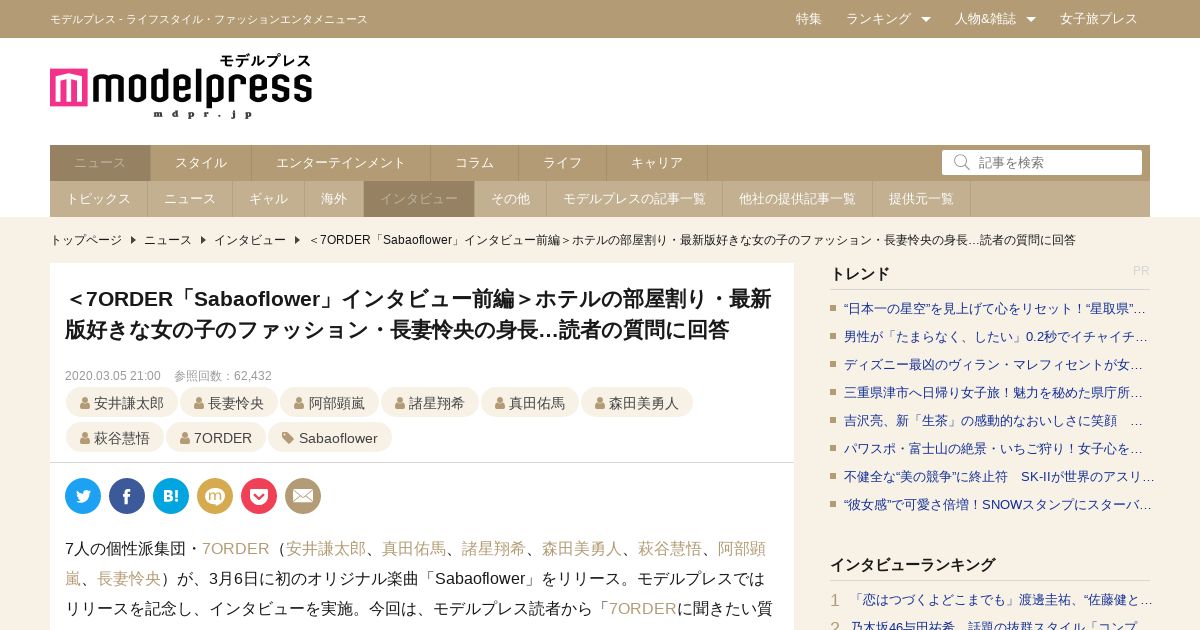Open the 萩谷慧悟 person tag
Screen dimensions: 1200x630
(115, 438)
